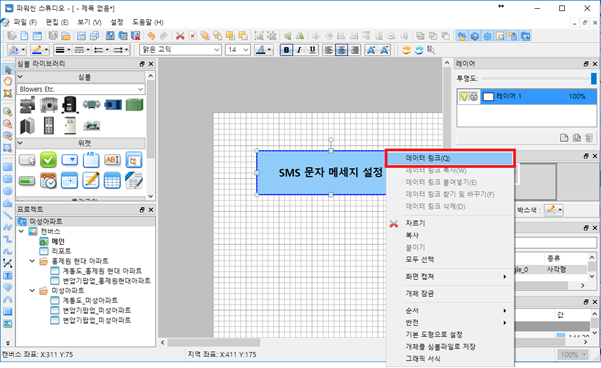601x368 pixels.
Task: Set text alignment to right
Action: [355, 50]
